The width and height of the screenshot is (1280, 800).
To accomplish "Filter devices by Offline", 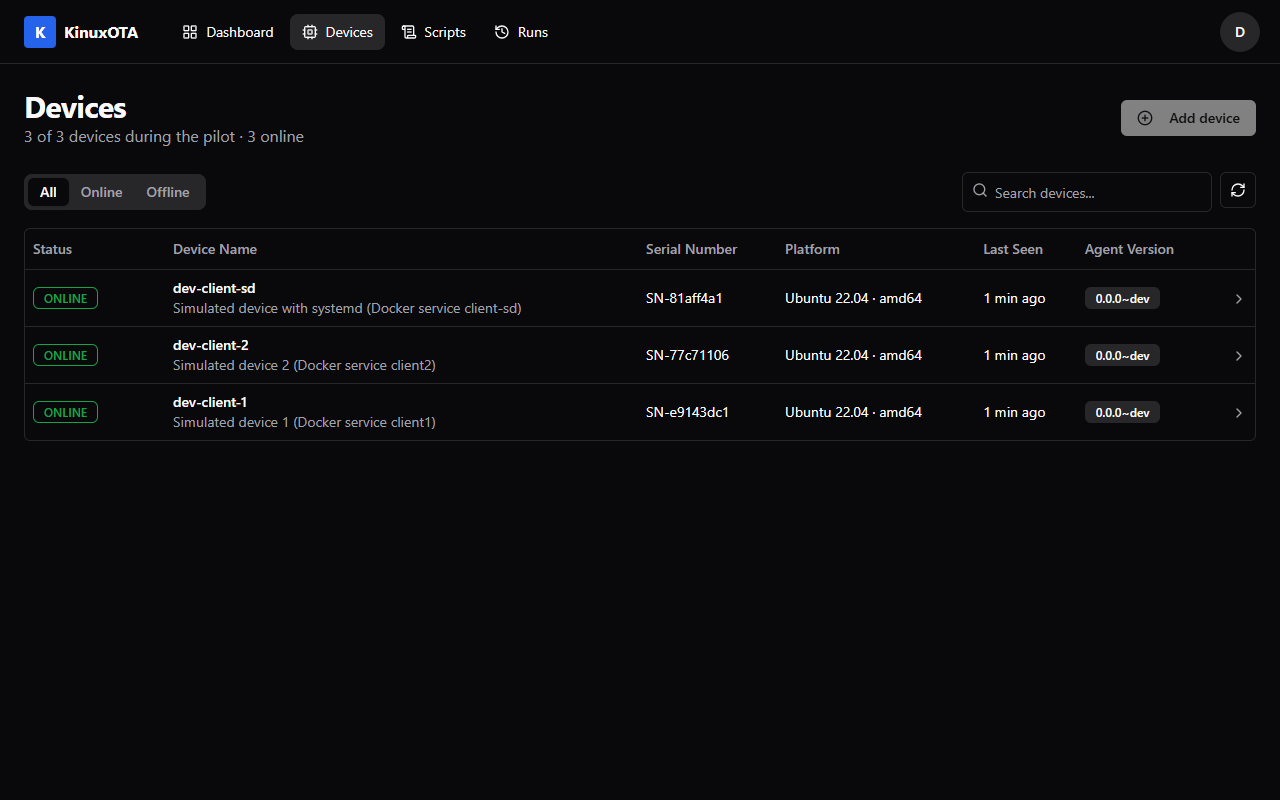I will (168, 192).
